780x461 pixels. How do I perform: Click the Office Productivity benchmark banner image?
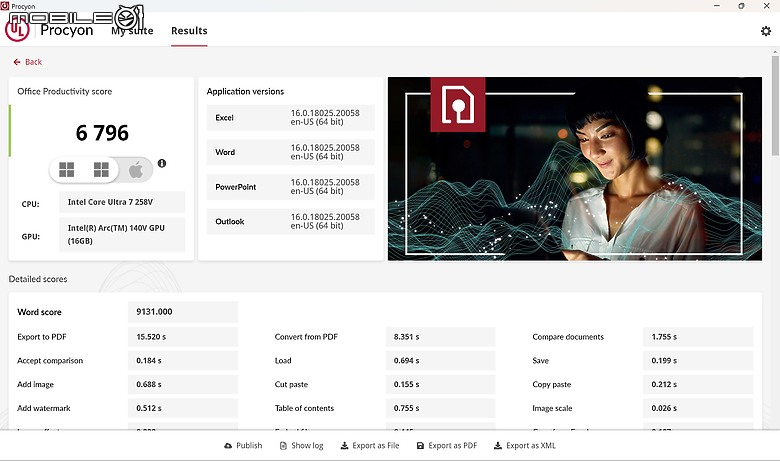tap(575, 169)
